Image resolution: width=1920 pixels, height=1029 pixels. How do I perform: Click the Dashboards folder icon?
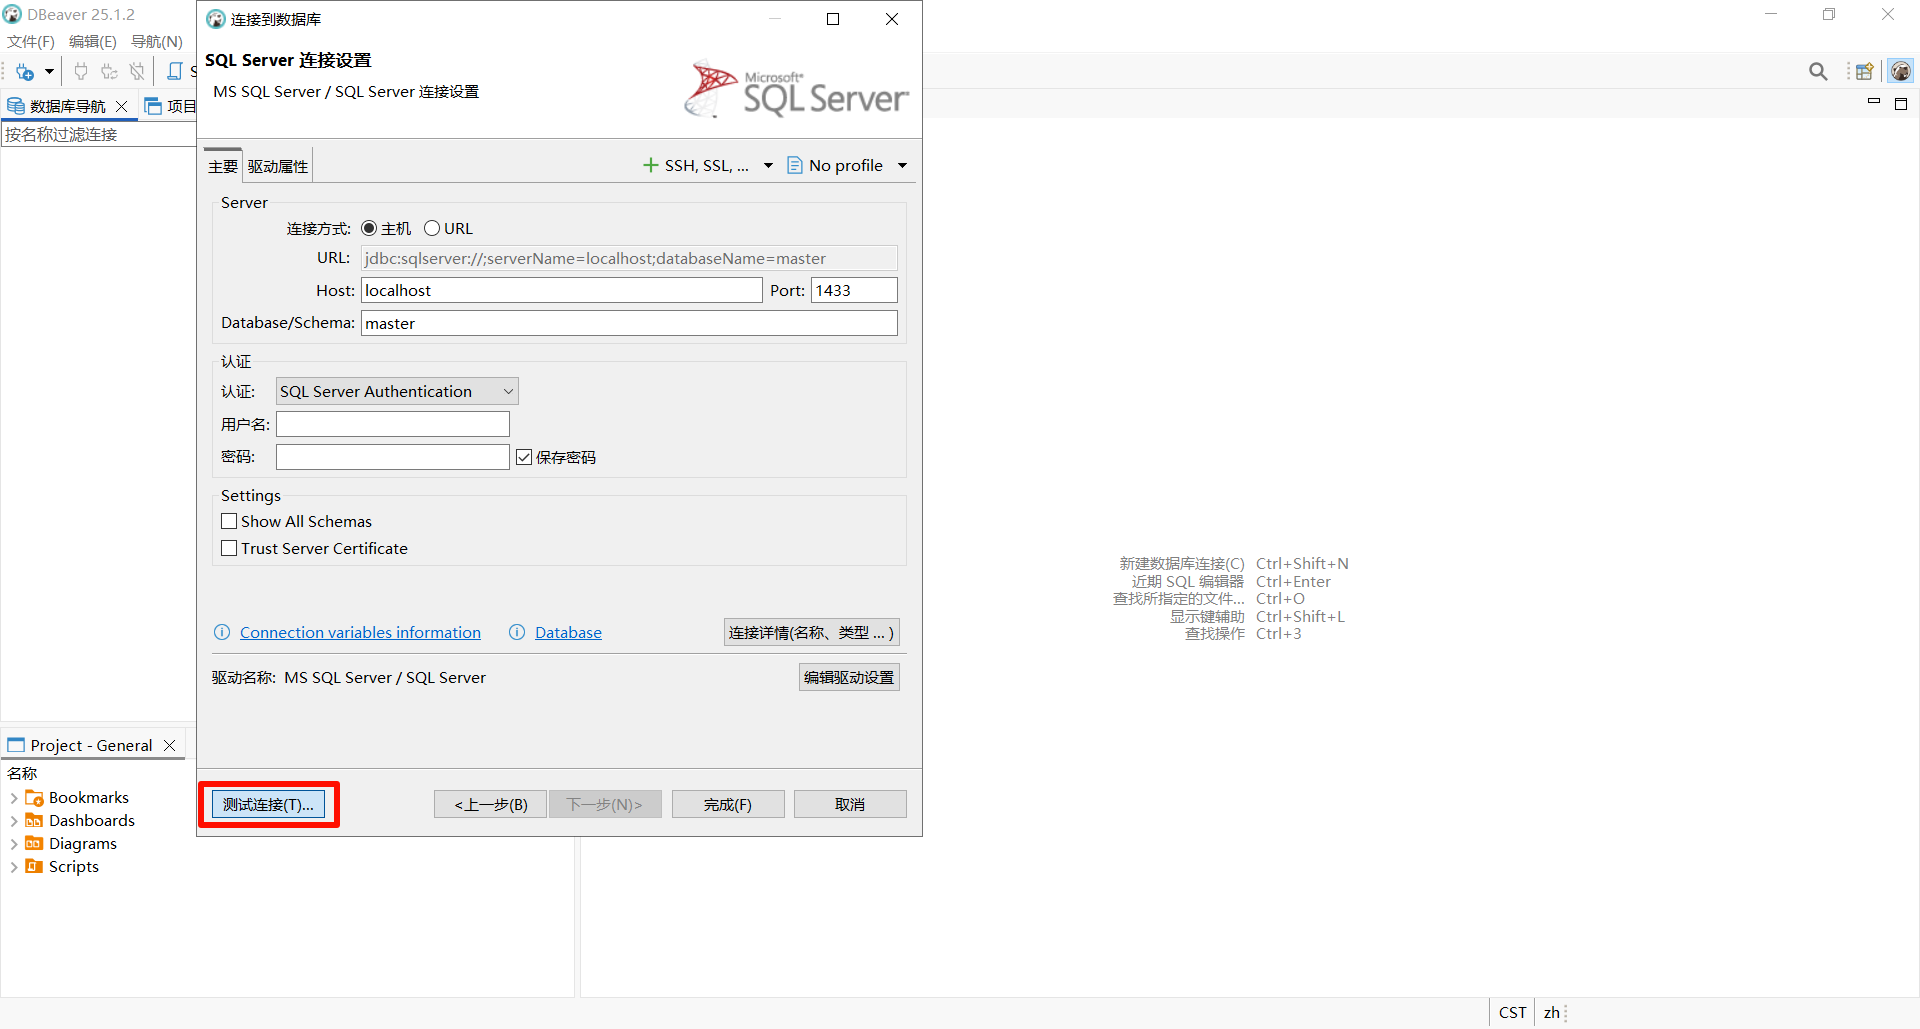click(34, 821)
